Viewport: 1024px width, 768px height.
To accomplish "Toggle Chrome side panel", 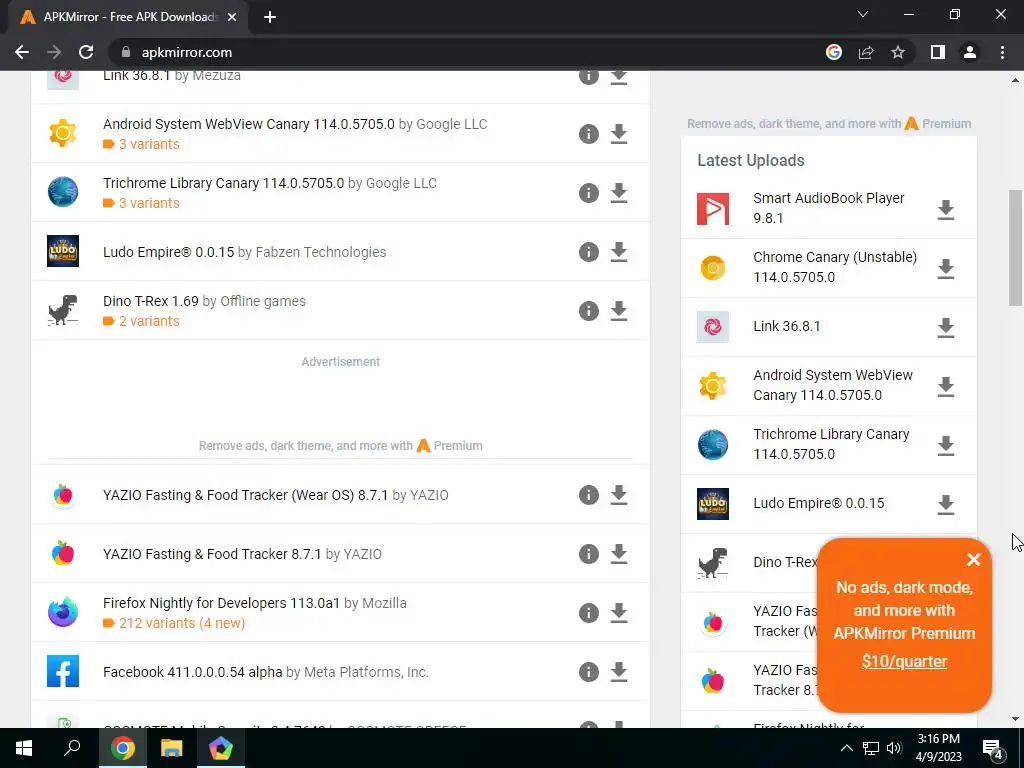I will pyautogui.click(x=938, y=52).
